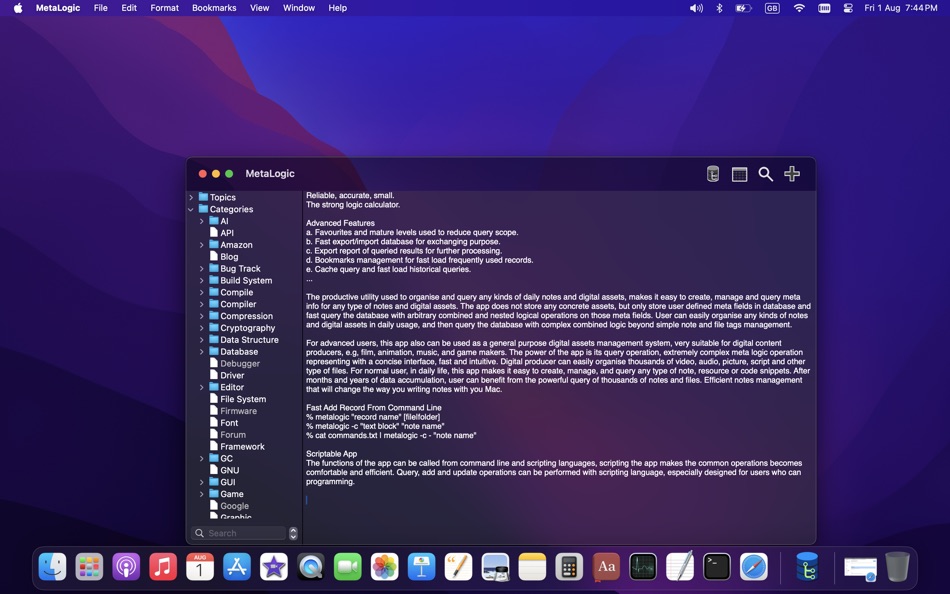
Task: Open Activity Monitor in the dock
Action: [x=643, y=567]
